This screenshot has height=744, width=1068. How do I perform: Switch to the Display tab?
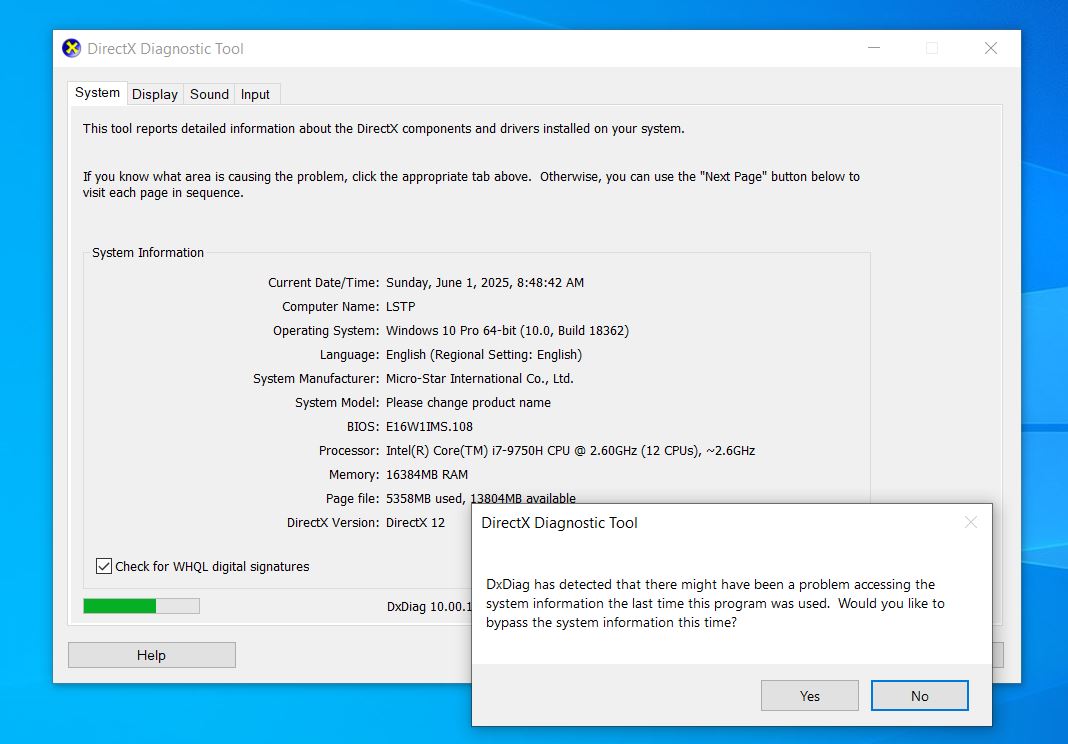(155, 94)
